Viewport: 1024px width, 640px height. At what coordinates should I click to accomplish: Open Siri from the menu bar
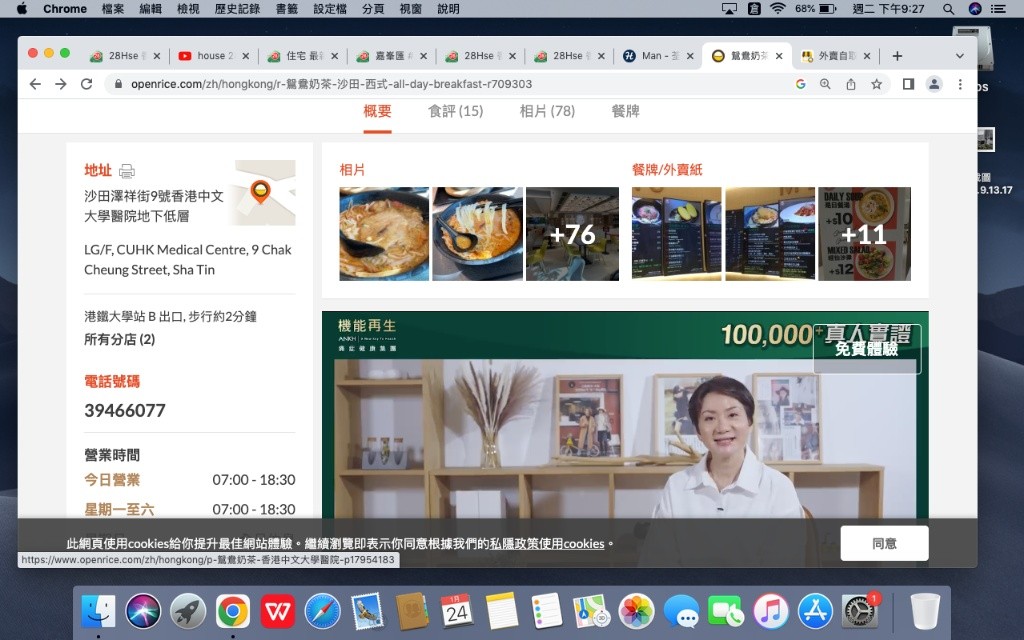tap(974, 8)
